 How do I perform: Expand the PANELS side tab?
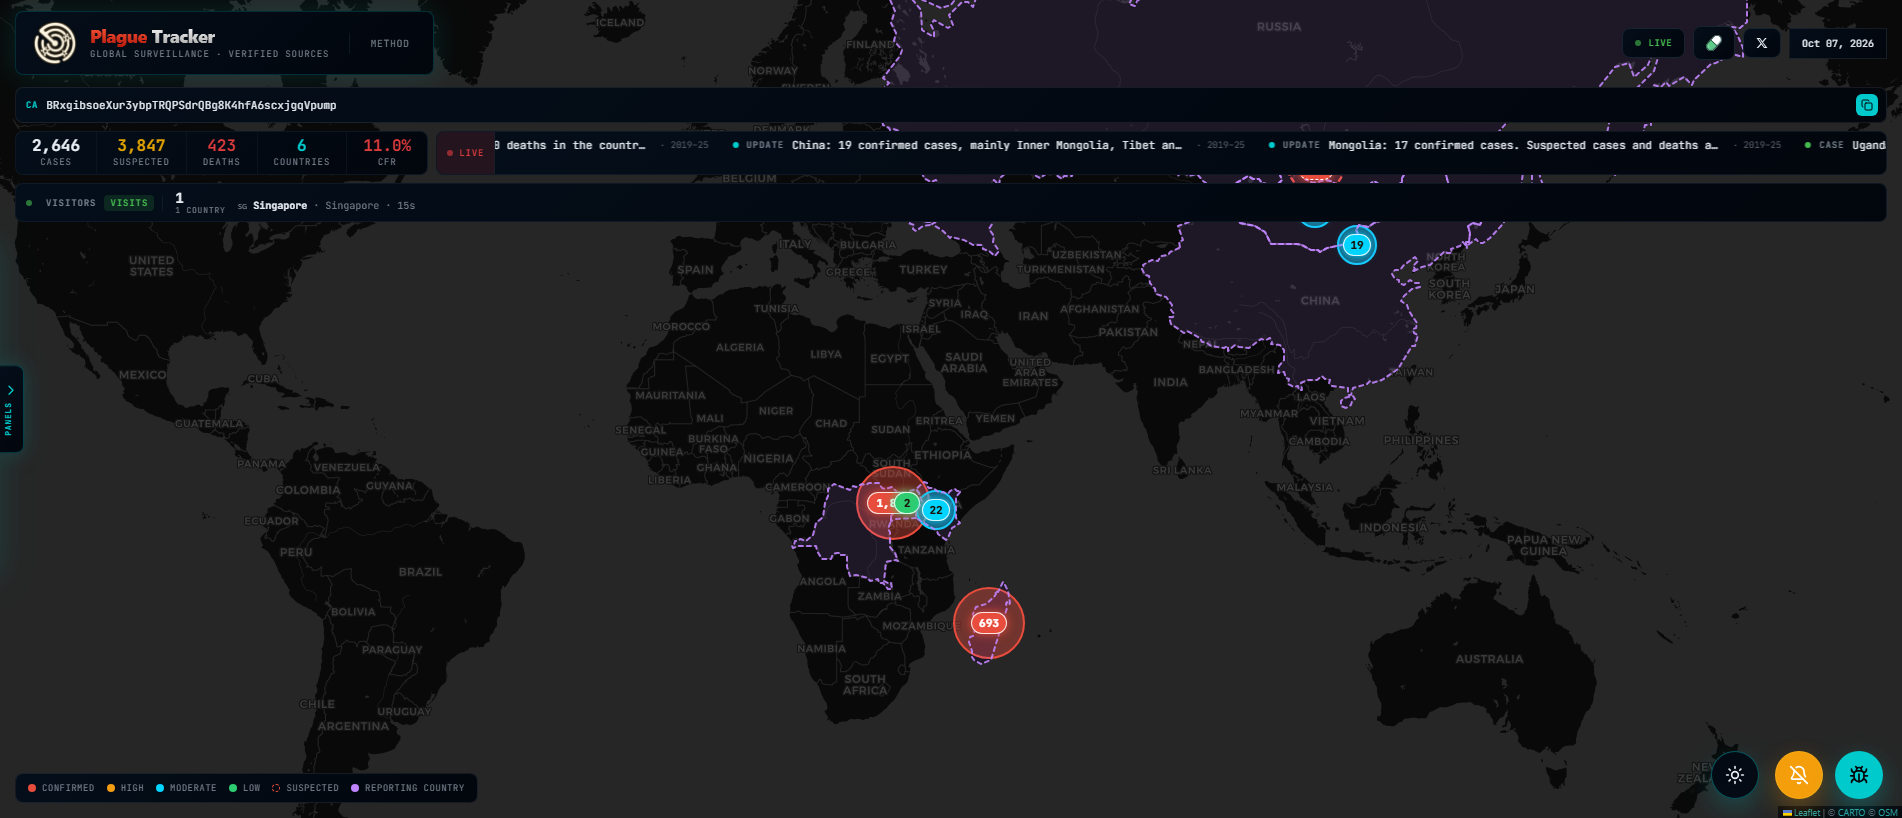click(10, 409)
